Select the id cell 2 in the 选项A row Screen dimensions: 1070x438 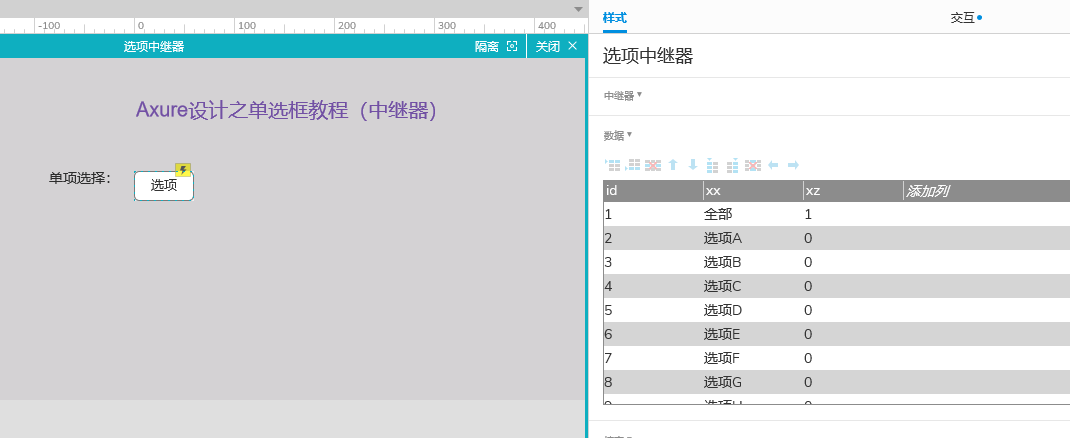pyautogui.click(x=653, y=238)
